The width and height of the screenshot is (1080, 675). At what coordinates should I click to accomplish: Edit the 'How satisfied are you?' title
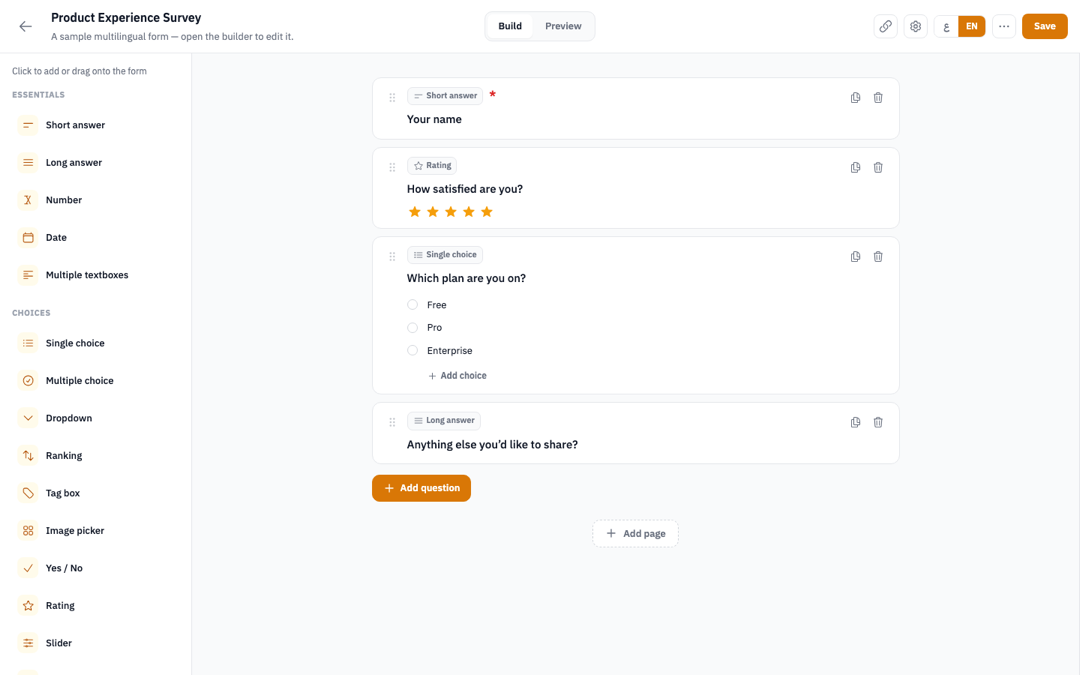tap(465, 189)
